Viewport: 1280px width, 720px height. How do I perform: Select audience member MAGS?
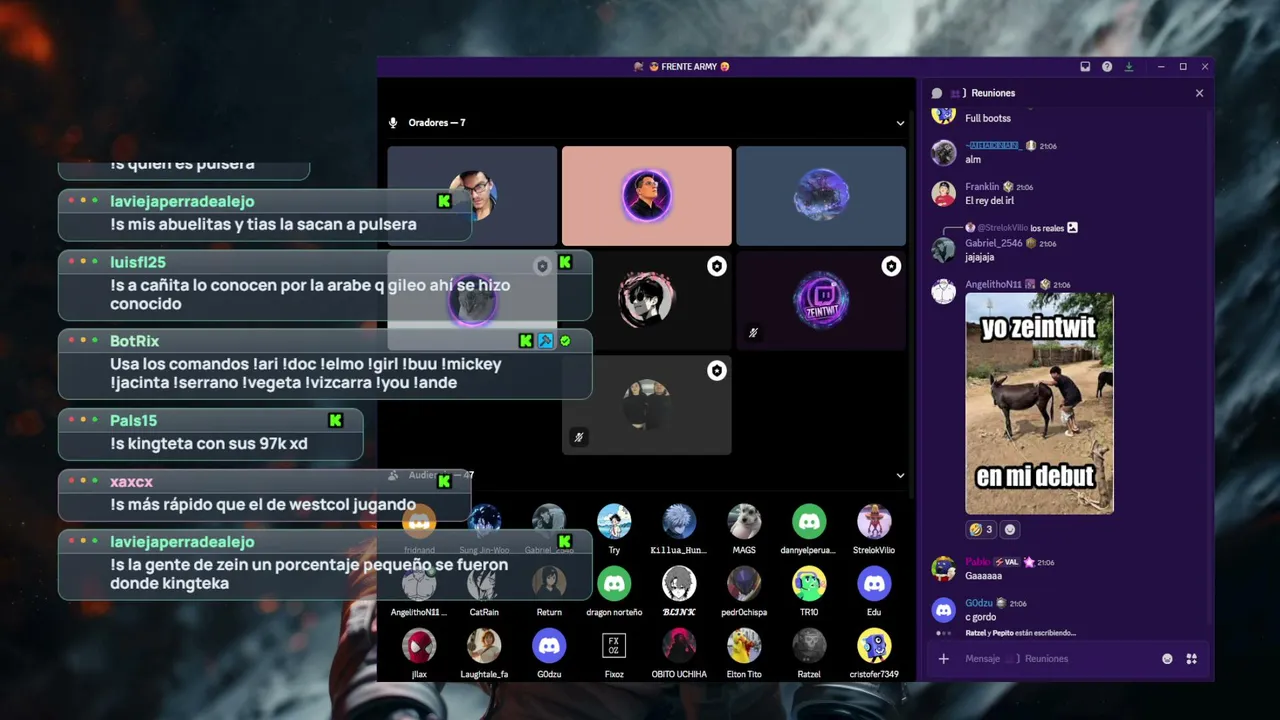(744, 529)
